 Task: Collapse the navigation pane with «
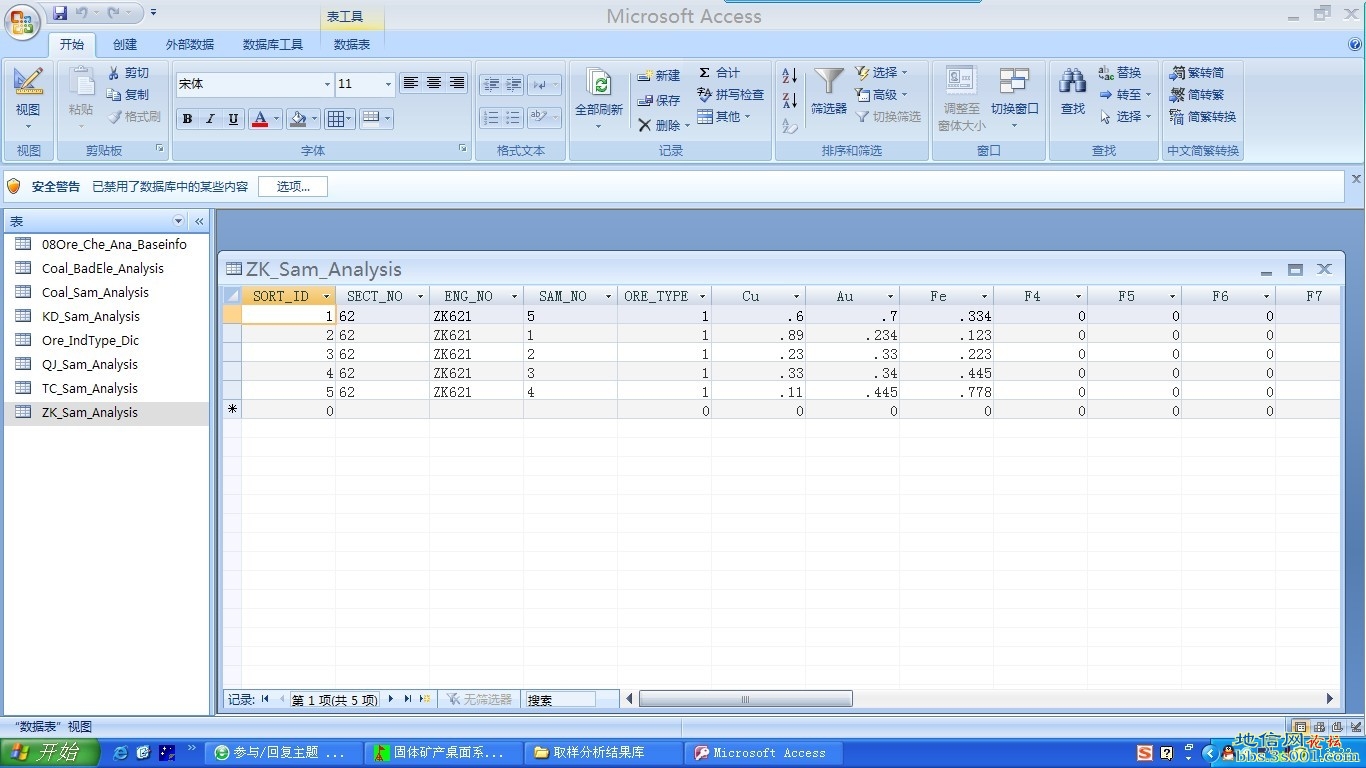coord(199,221)
